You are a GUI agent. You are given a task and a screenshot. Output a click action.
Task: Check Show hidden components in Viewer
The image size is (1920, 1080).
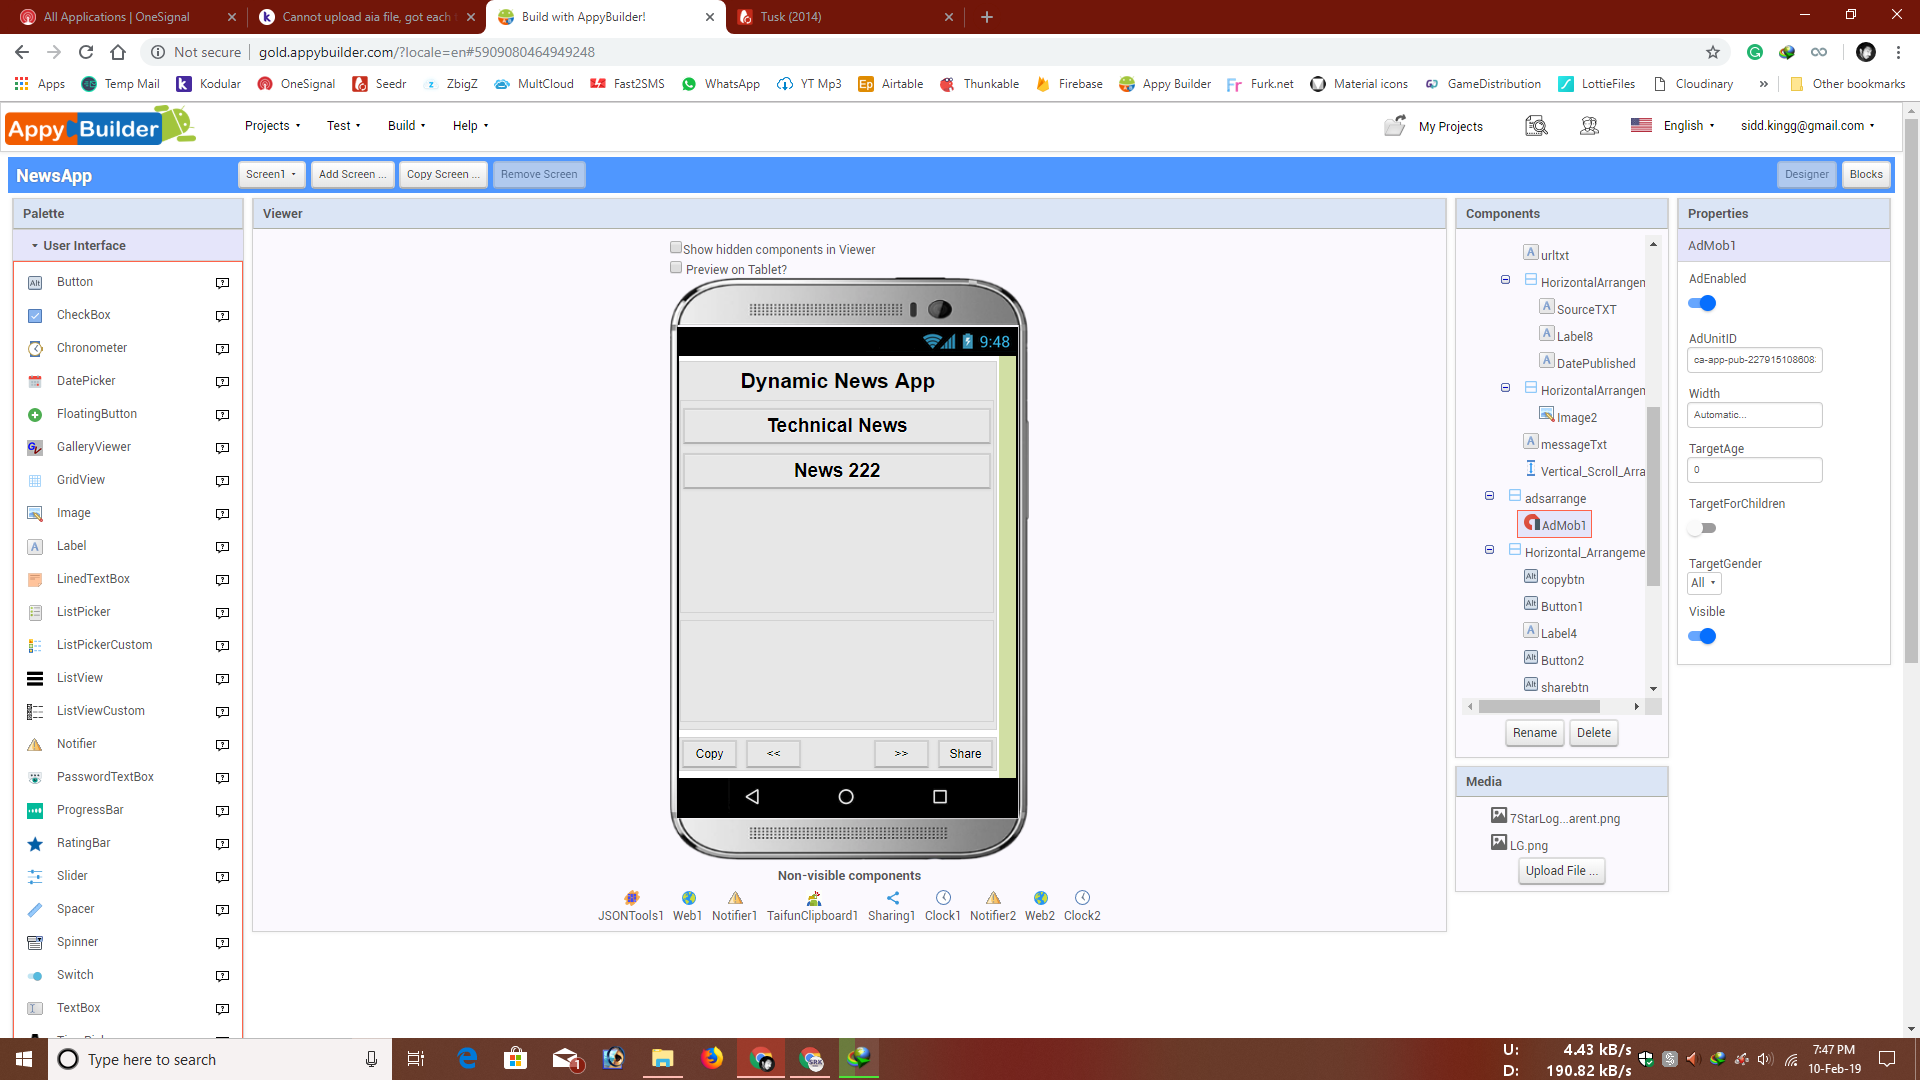coord(676,248)
